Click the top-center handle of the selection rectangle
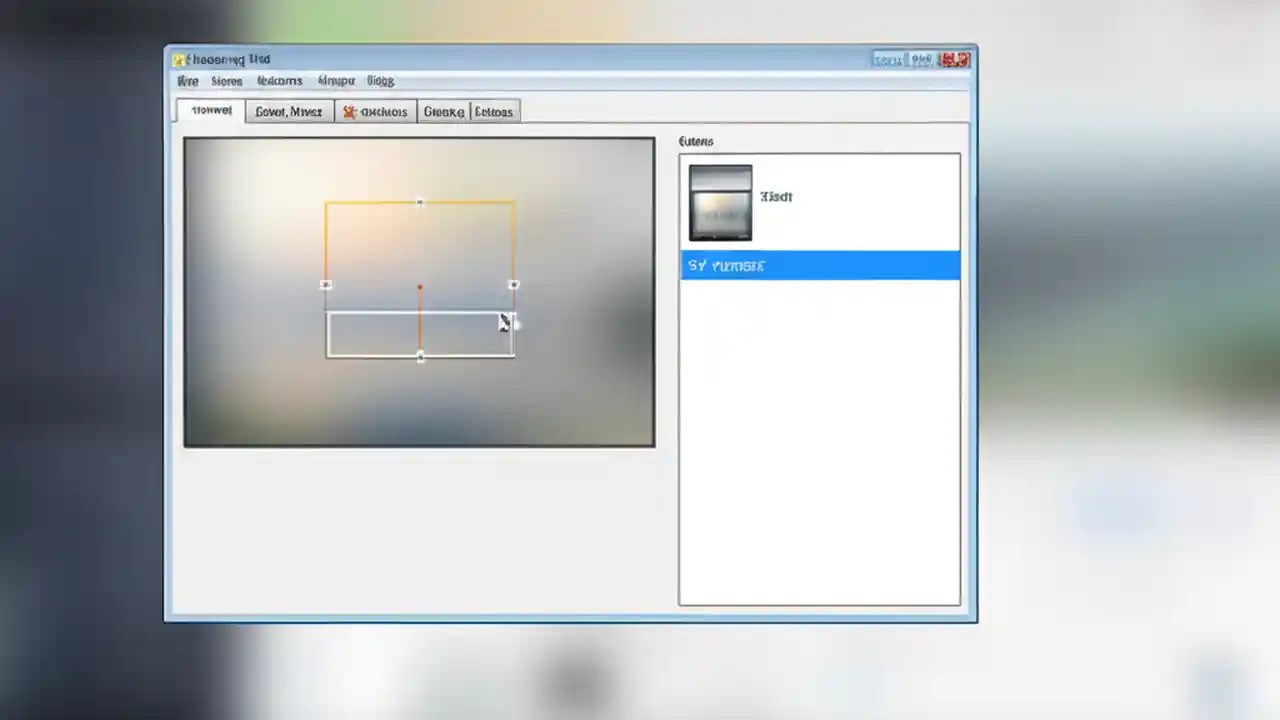Viewport: 1280px width, 720px height. 419,203
